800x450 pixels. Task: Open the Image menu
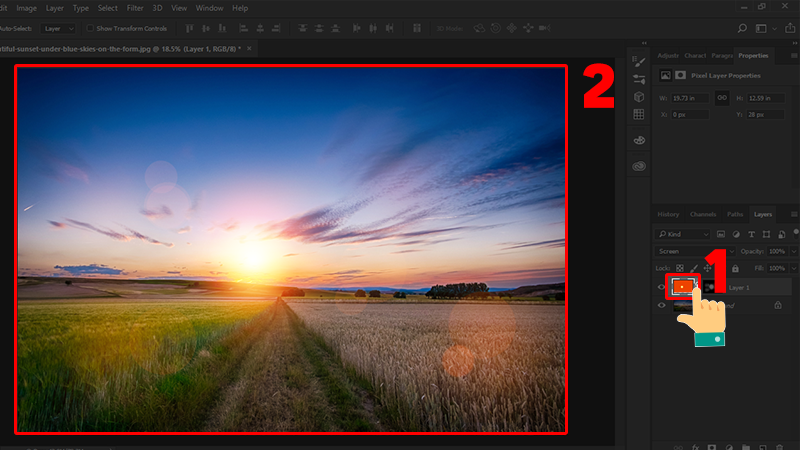26,8
